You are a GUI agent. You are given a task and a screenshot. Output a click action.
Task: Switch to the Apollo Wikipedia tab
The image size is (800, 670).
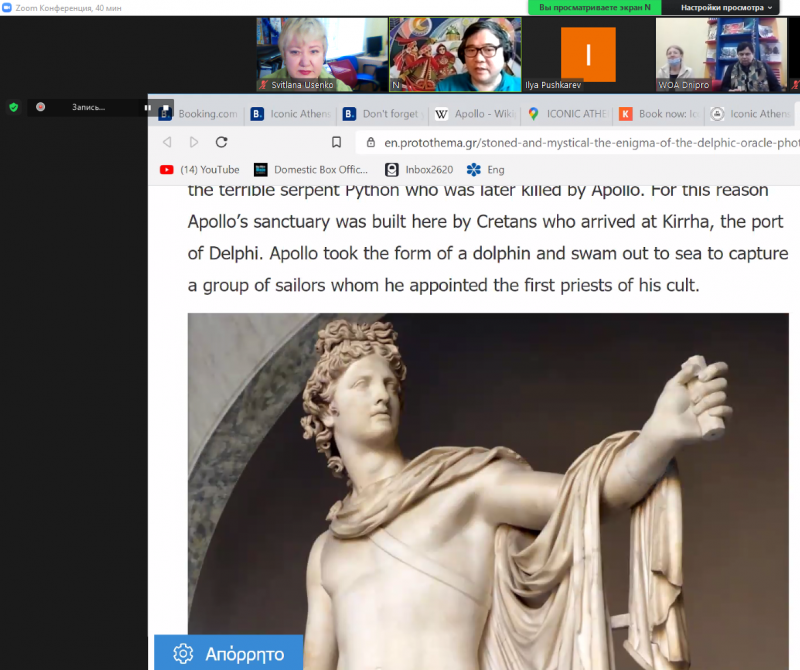[x=476, y=114]
